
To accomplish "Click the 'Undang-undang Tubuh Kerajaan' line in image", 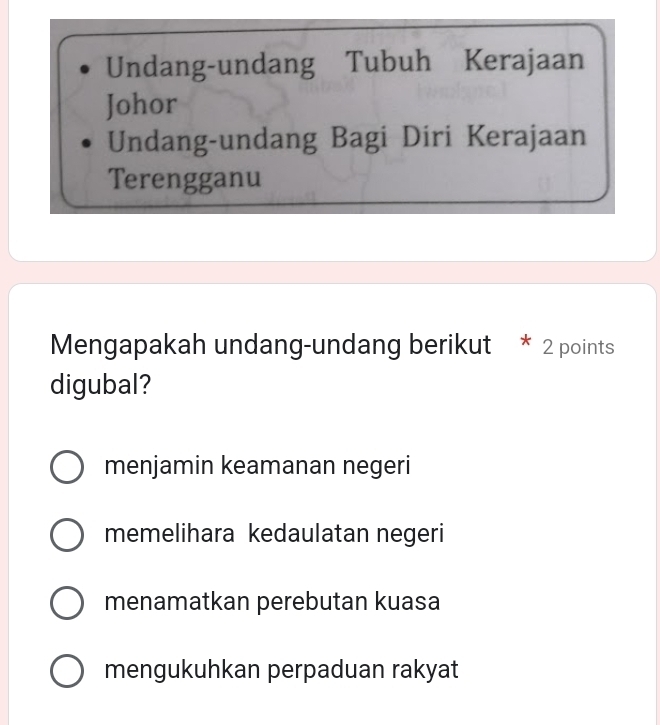I will pyautogui.click(x=345, y=64).
